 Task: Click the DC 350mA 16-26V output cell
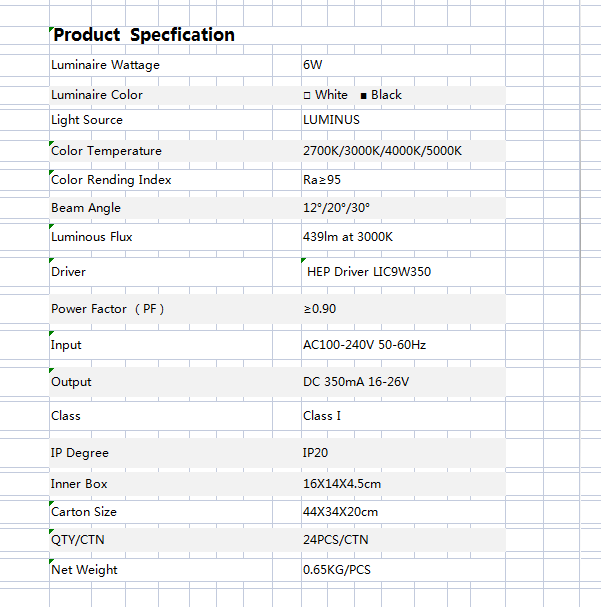356,382
